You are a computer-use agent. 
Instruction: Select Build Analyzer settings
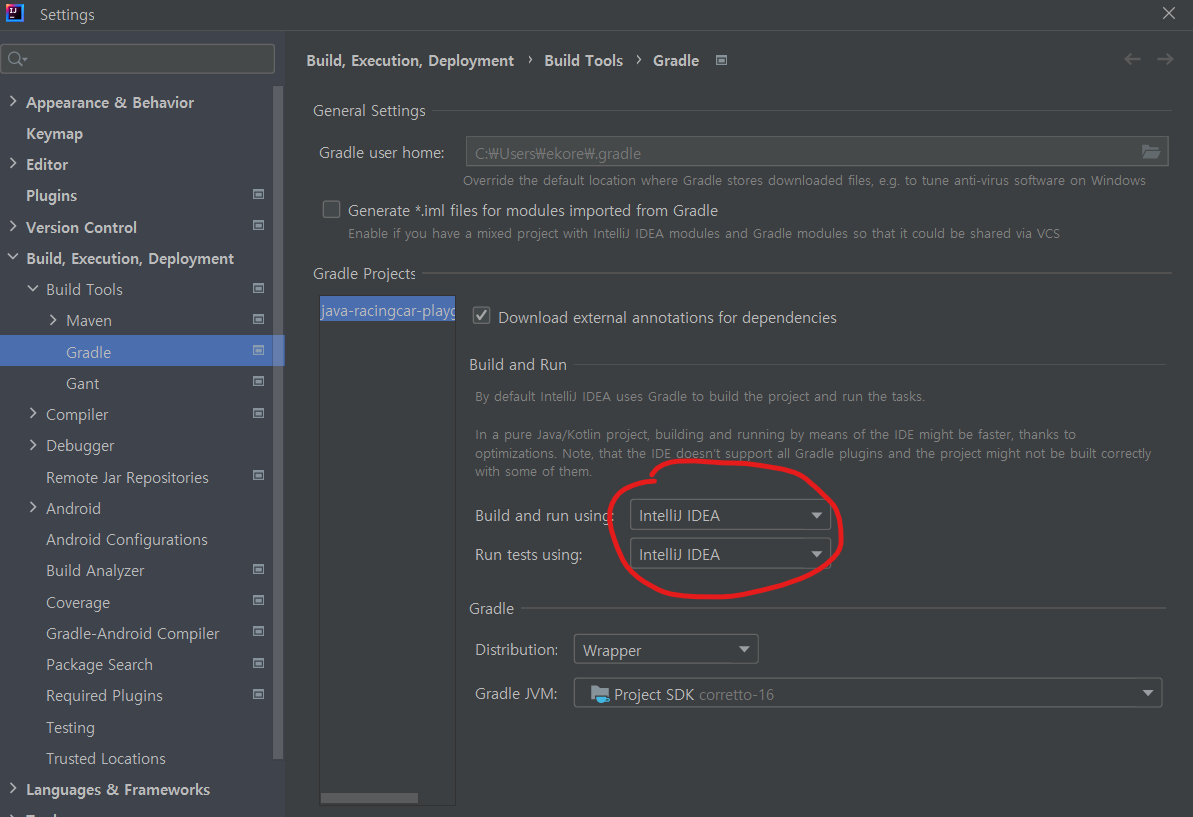95,571
